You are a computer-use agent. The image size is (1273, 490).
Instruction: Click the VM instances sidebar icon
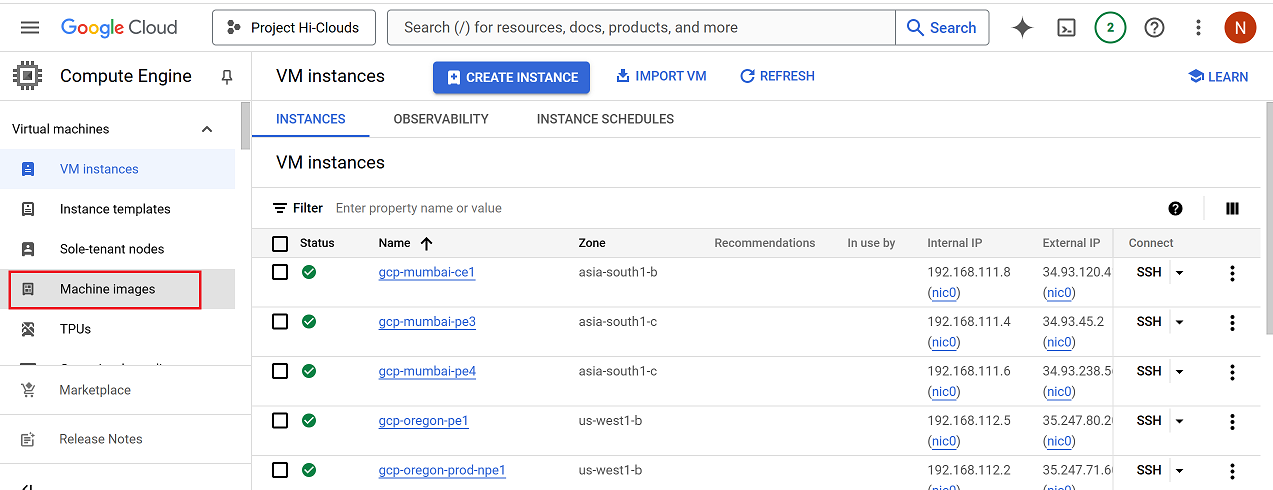(28, 169)
